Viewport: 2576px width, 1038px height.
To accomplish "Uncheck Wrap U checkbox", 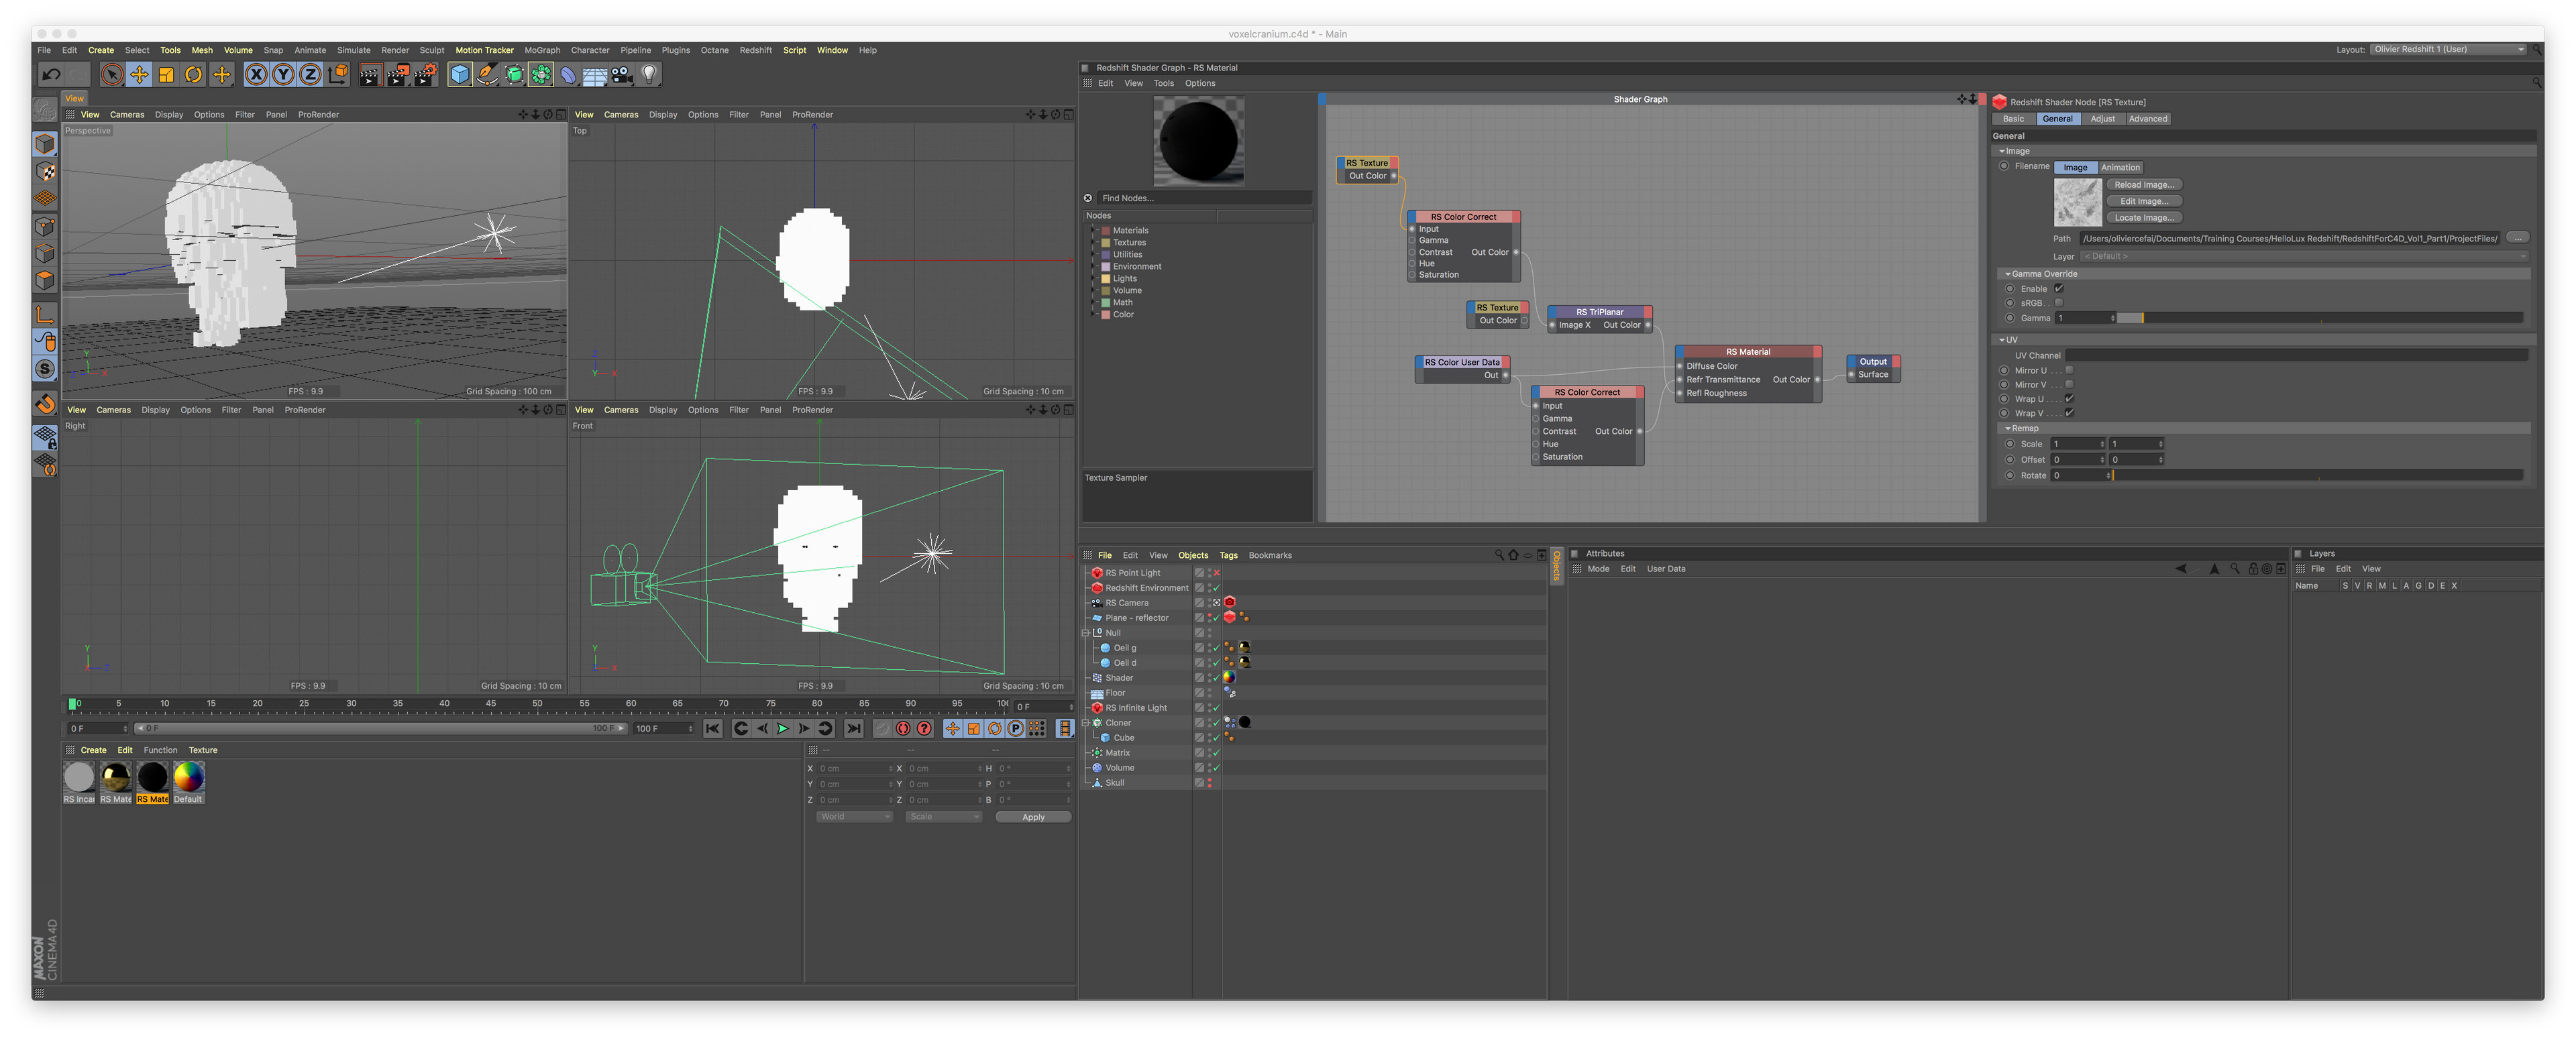I will click(x=2069, y=398).
